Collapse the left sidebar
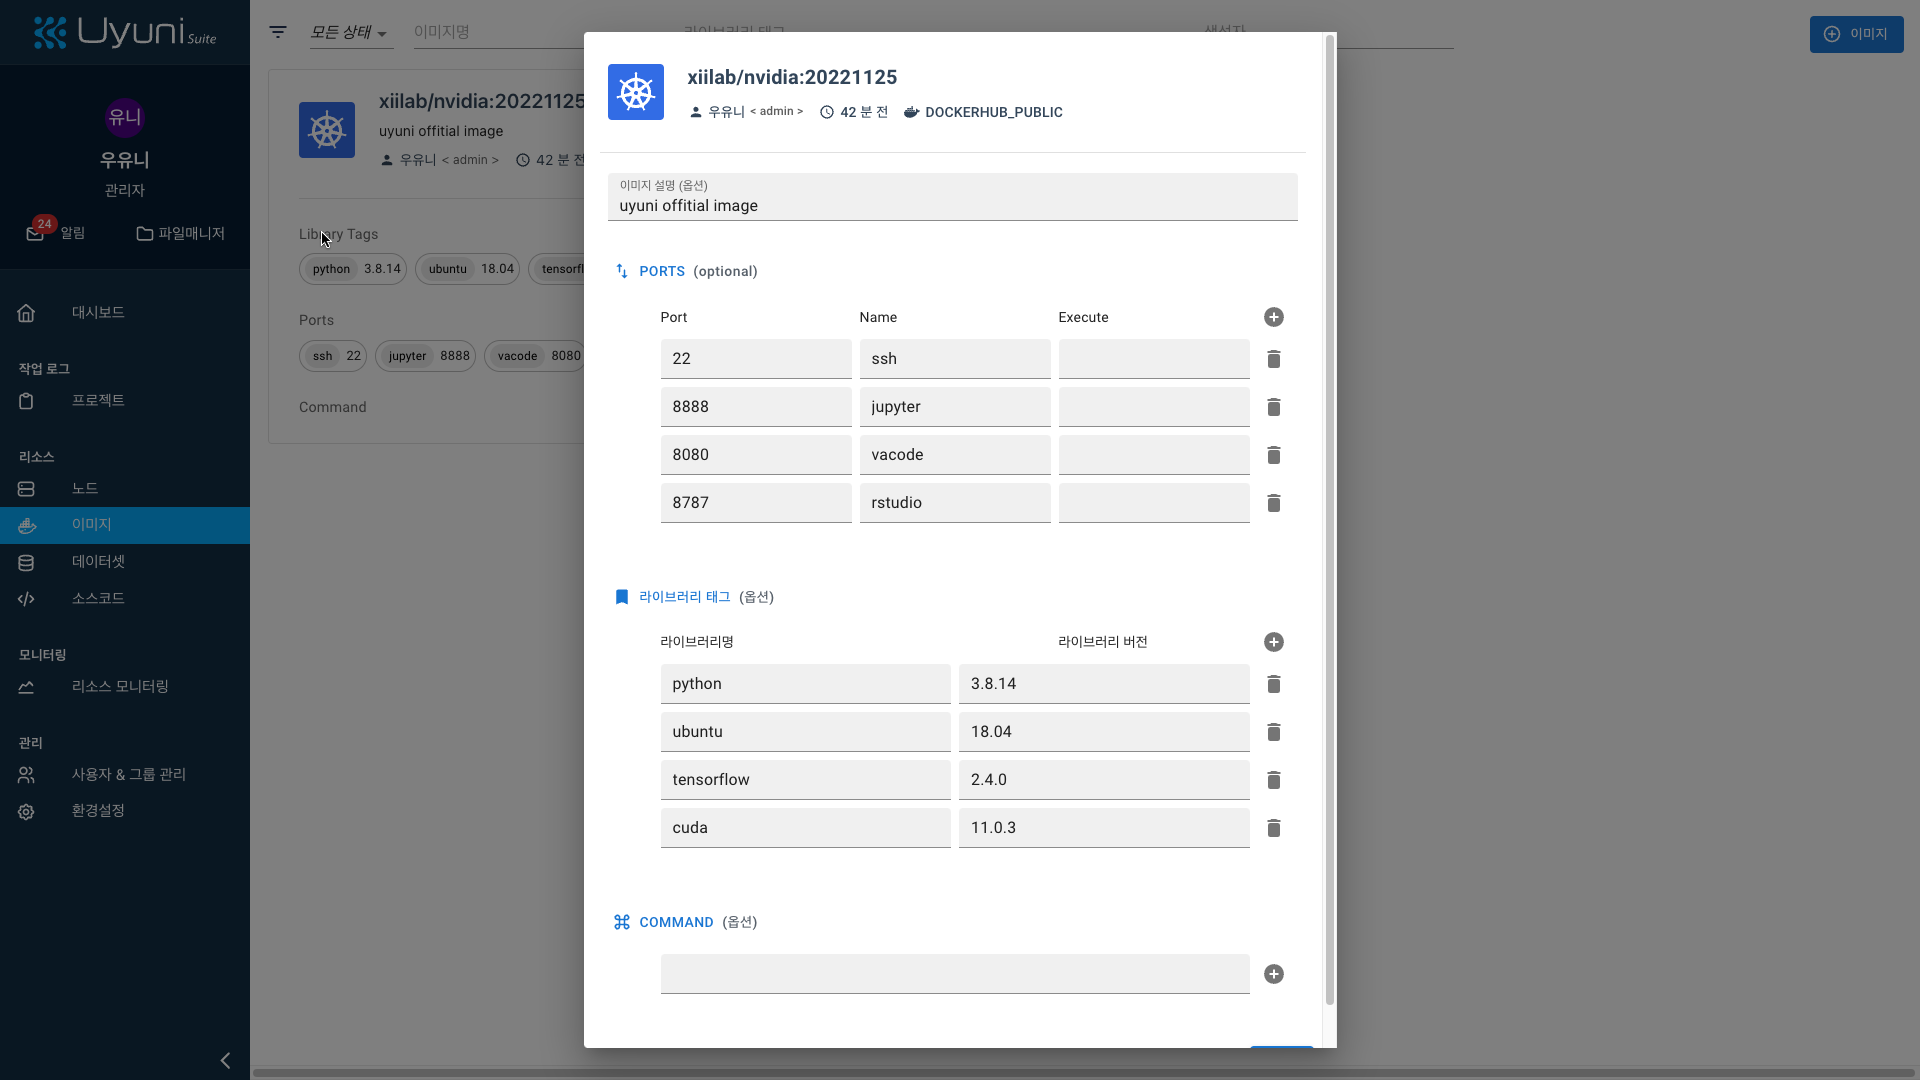Image resolution: width=1920 pixels, height=1080 pixels. (x=225, y=1060)
